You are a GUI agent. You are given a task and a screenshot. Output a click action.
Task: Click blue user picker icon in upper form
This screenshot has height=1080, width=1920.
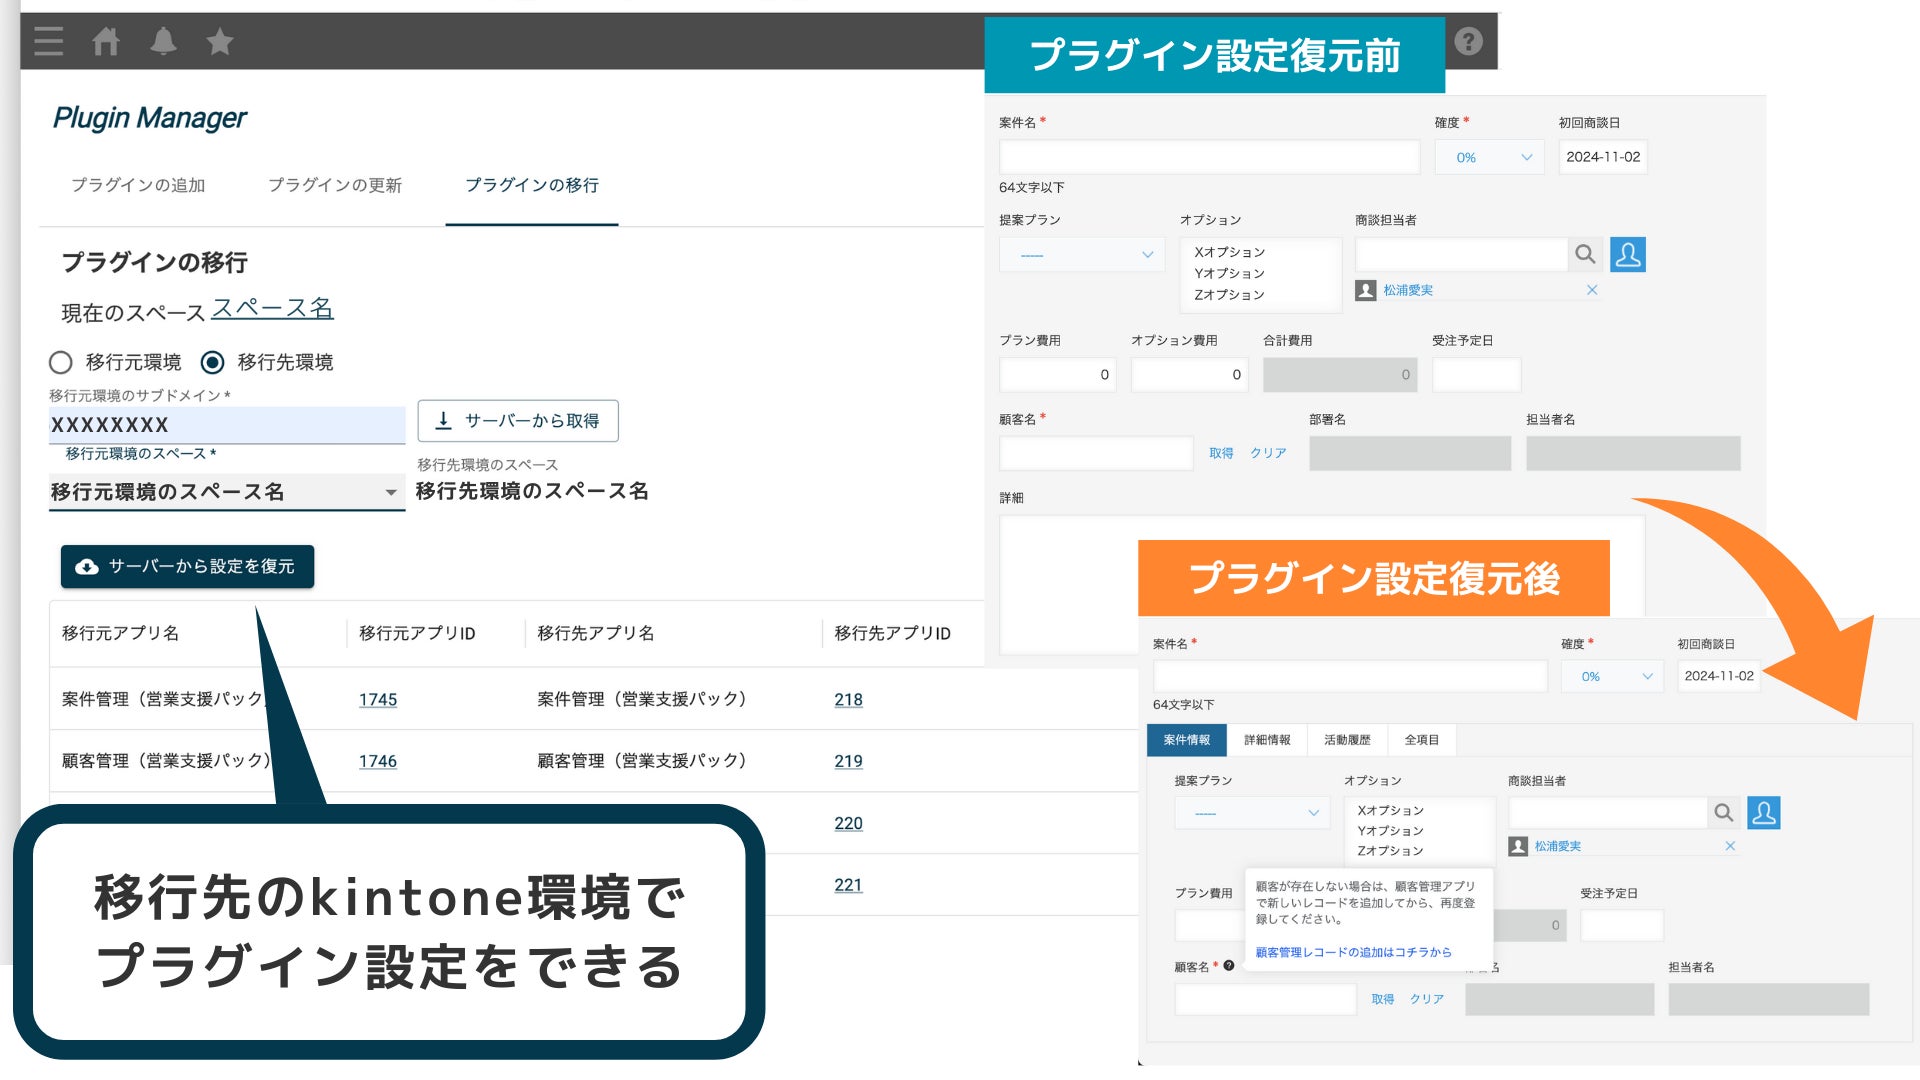pos(1628,254)
